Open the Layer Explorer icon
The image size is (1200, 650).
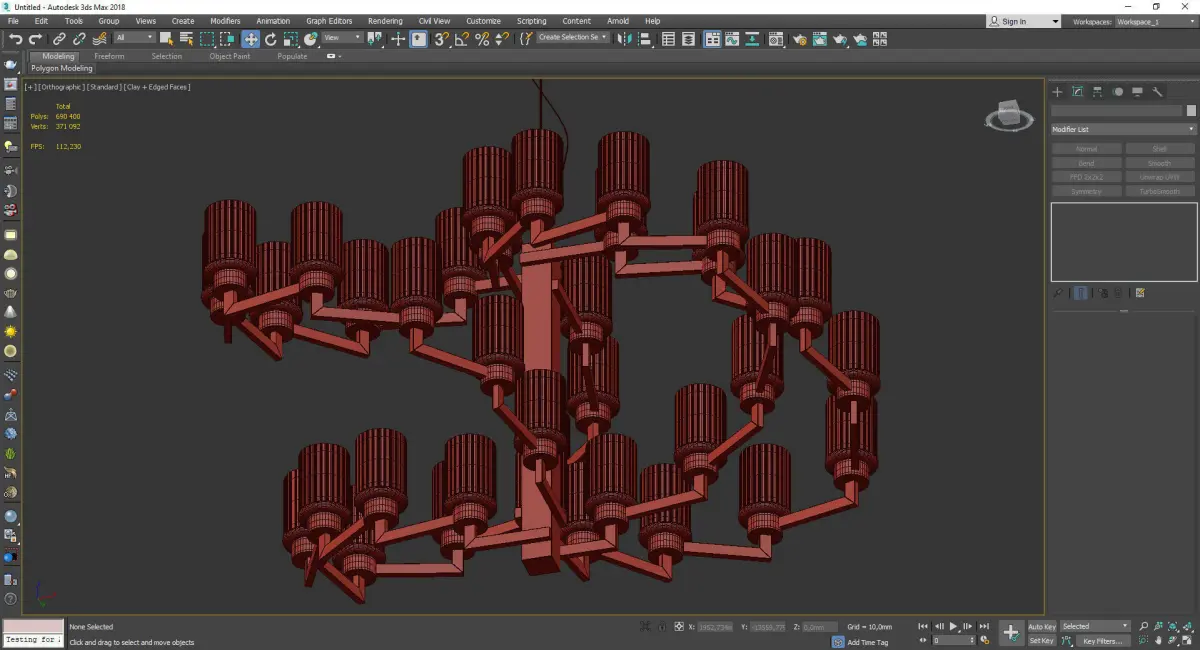tap(689, 39)
